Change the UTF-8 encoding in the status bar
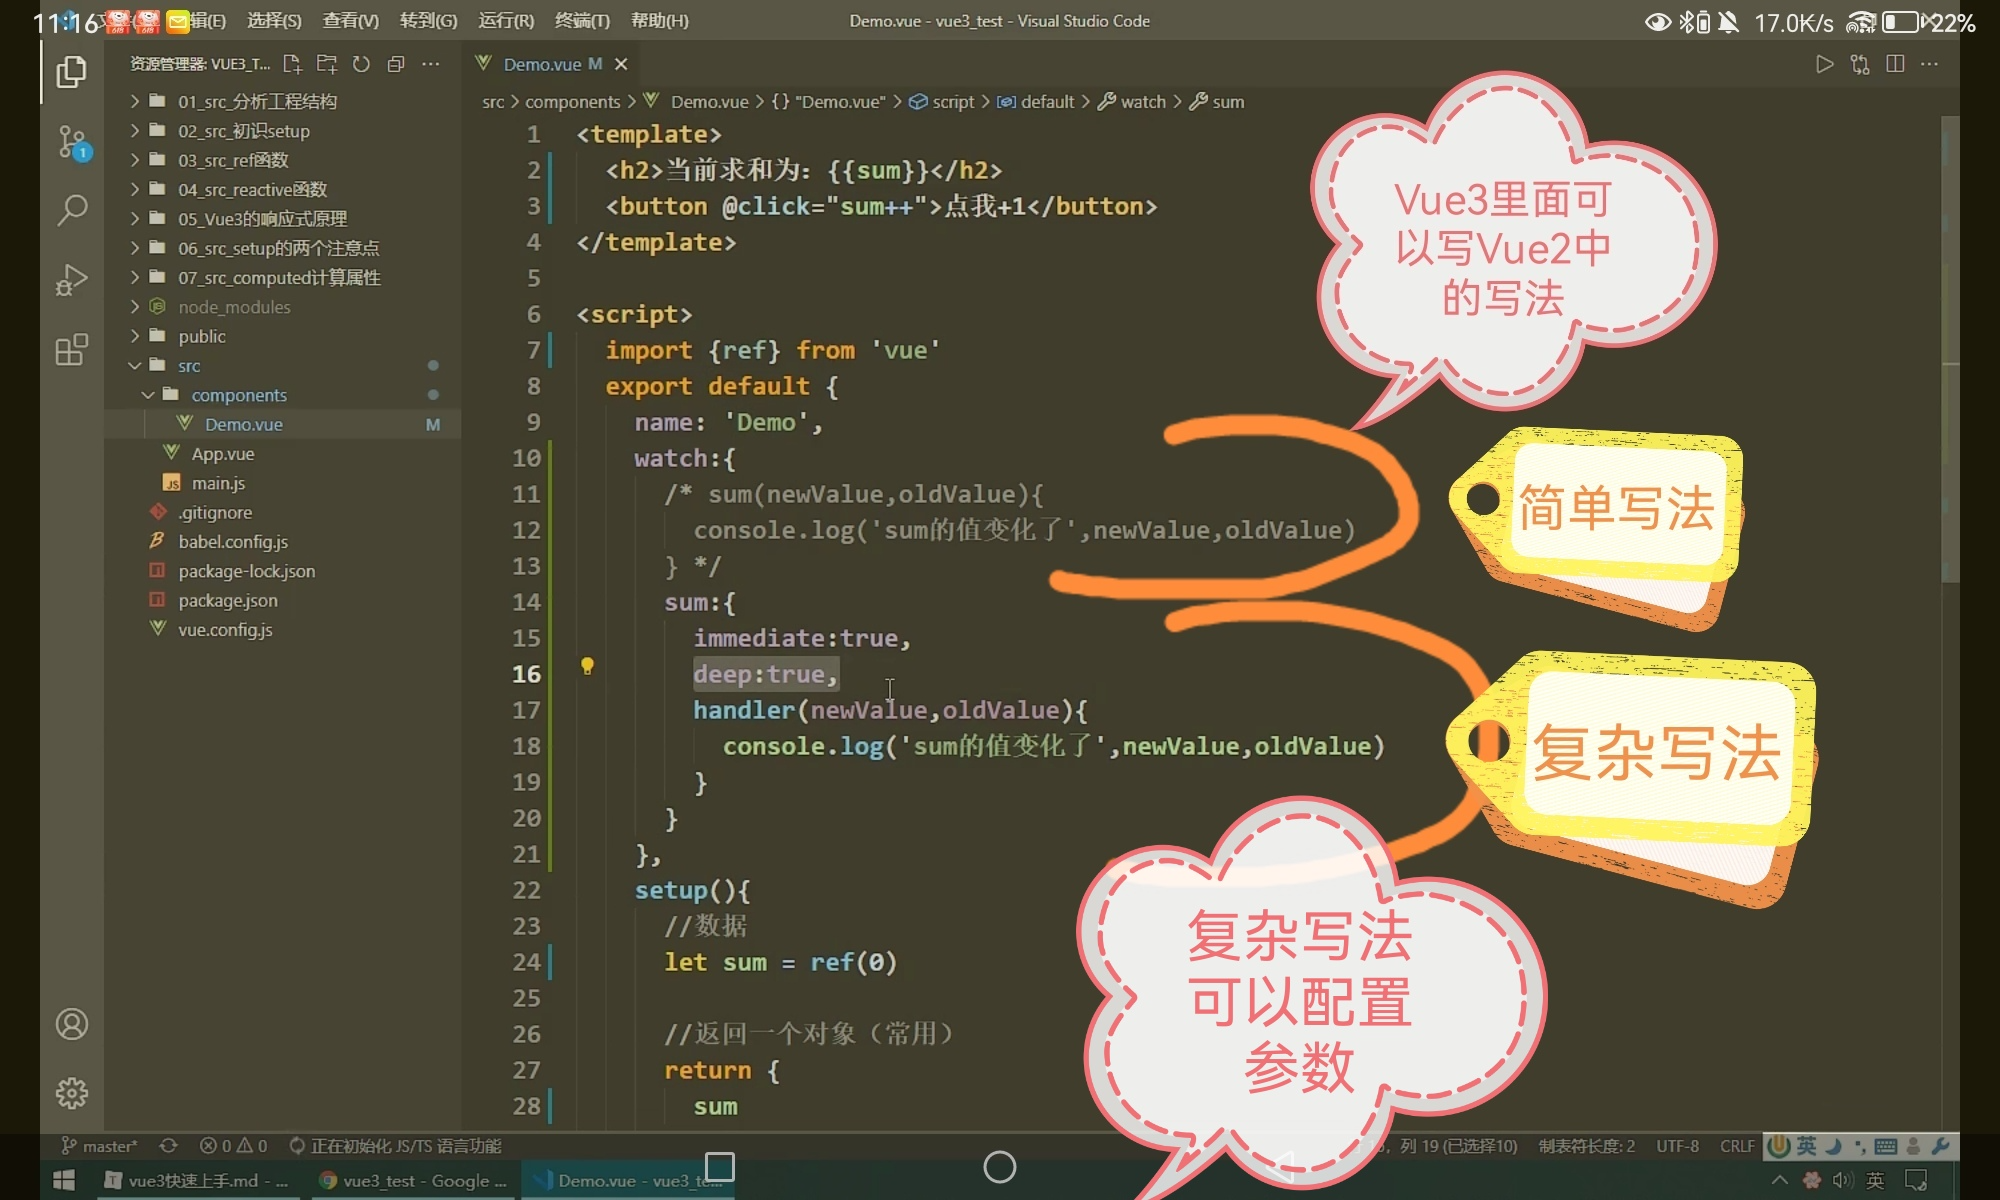 pyautogui.click(x=1677, y=1146)
